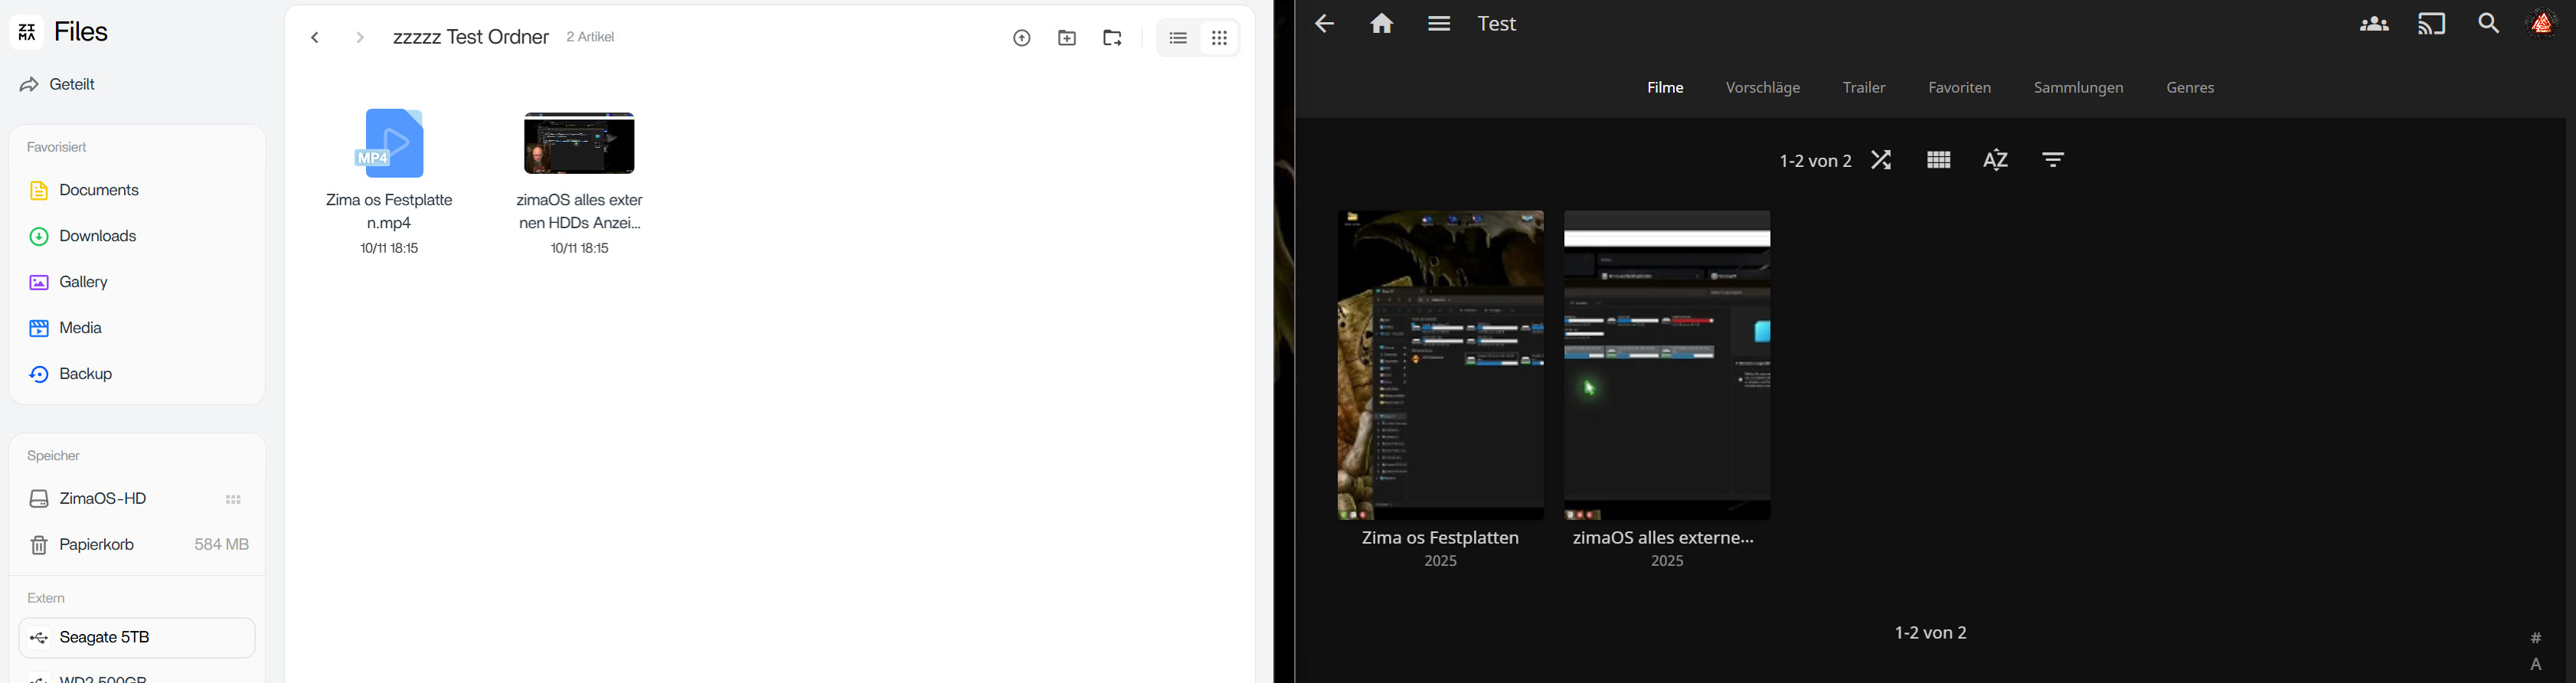Image resolution: width=2576 pixels, height=683 pixels.
Task: Click the upload icon in Files toolbar
Action: click(x=1021, y=39)
